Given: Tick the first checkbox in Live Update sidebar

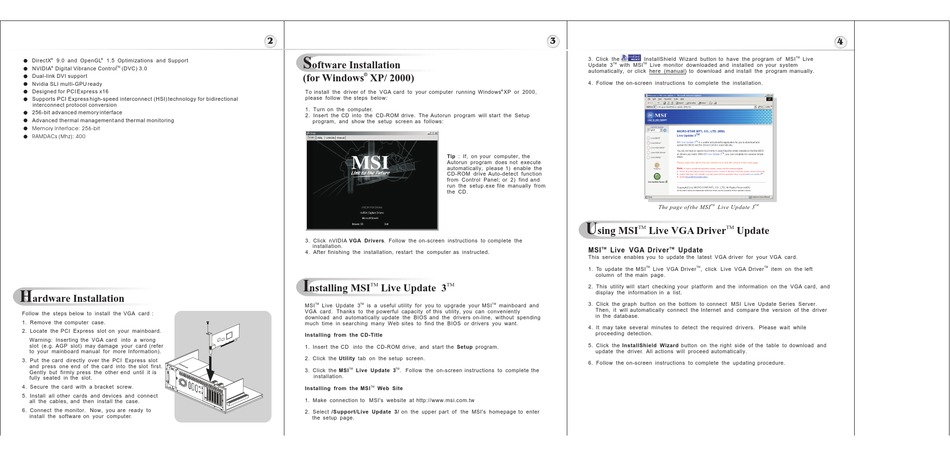Looking at the screenshot, I should point(648,138).
